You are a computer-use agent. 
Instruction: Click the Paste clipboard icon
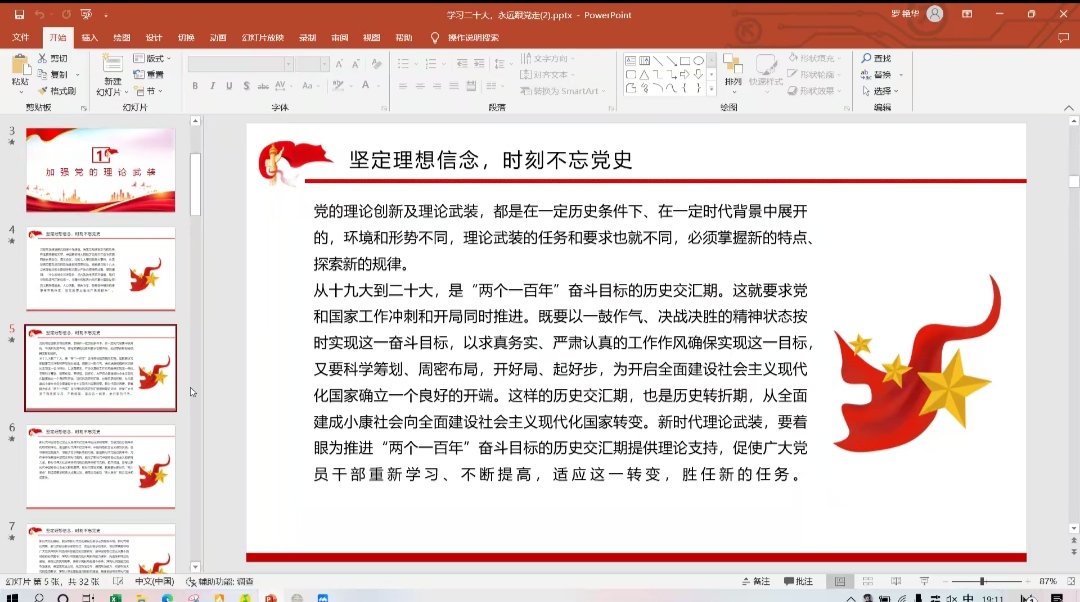(x=20, y=66)
